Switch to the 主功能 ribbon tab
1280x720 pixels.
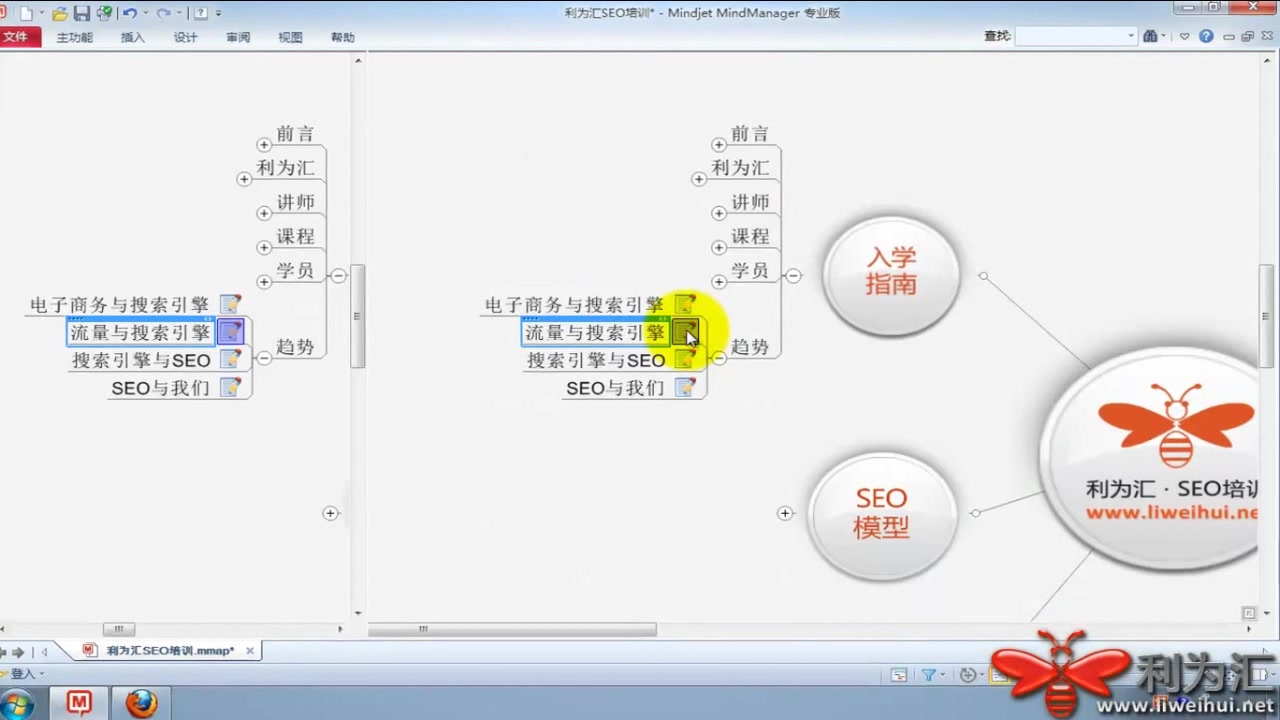[x=75, y=37]
